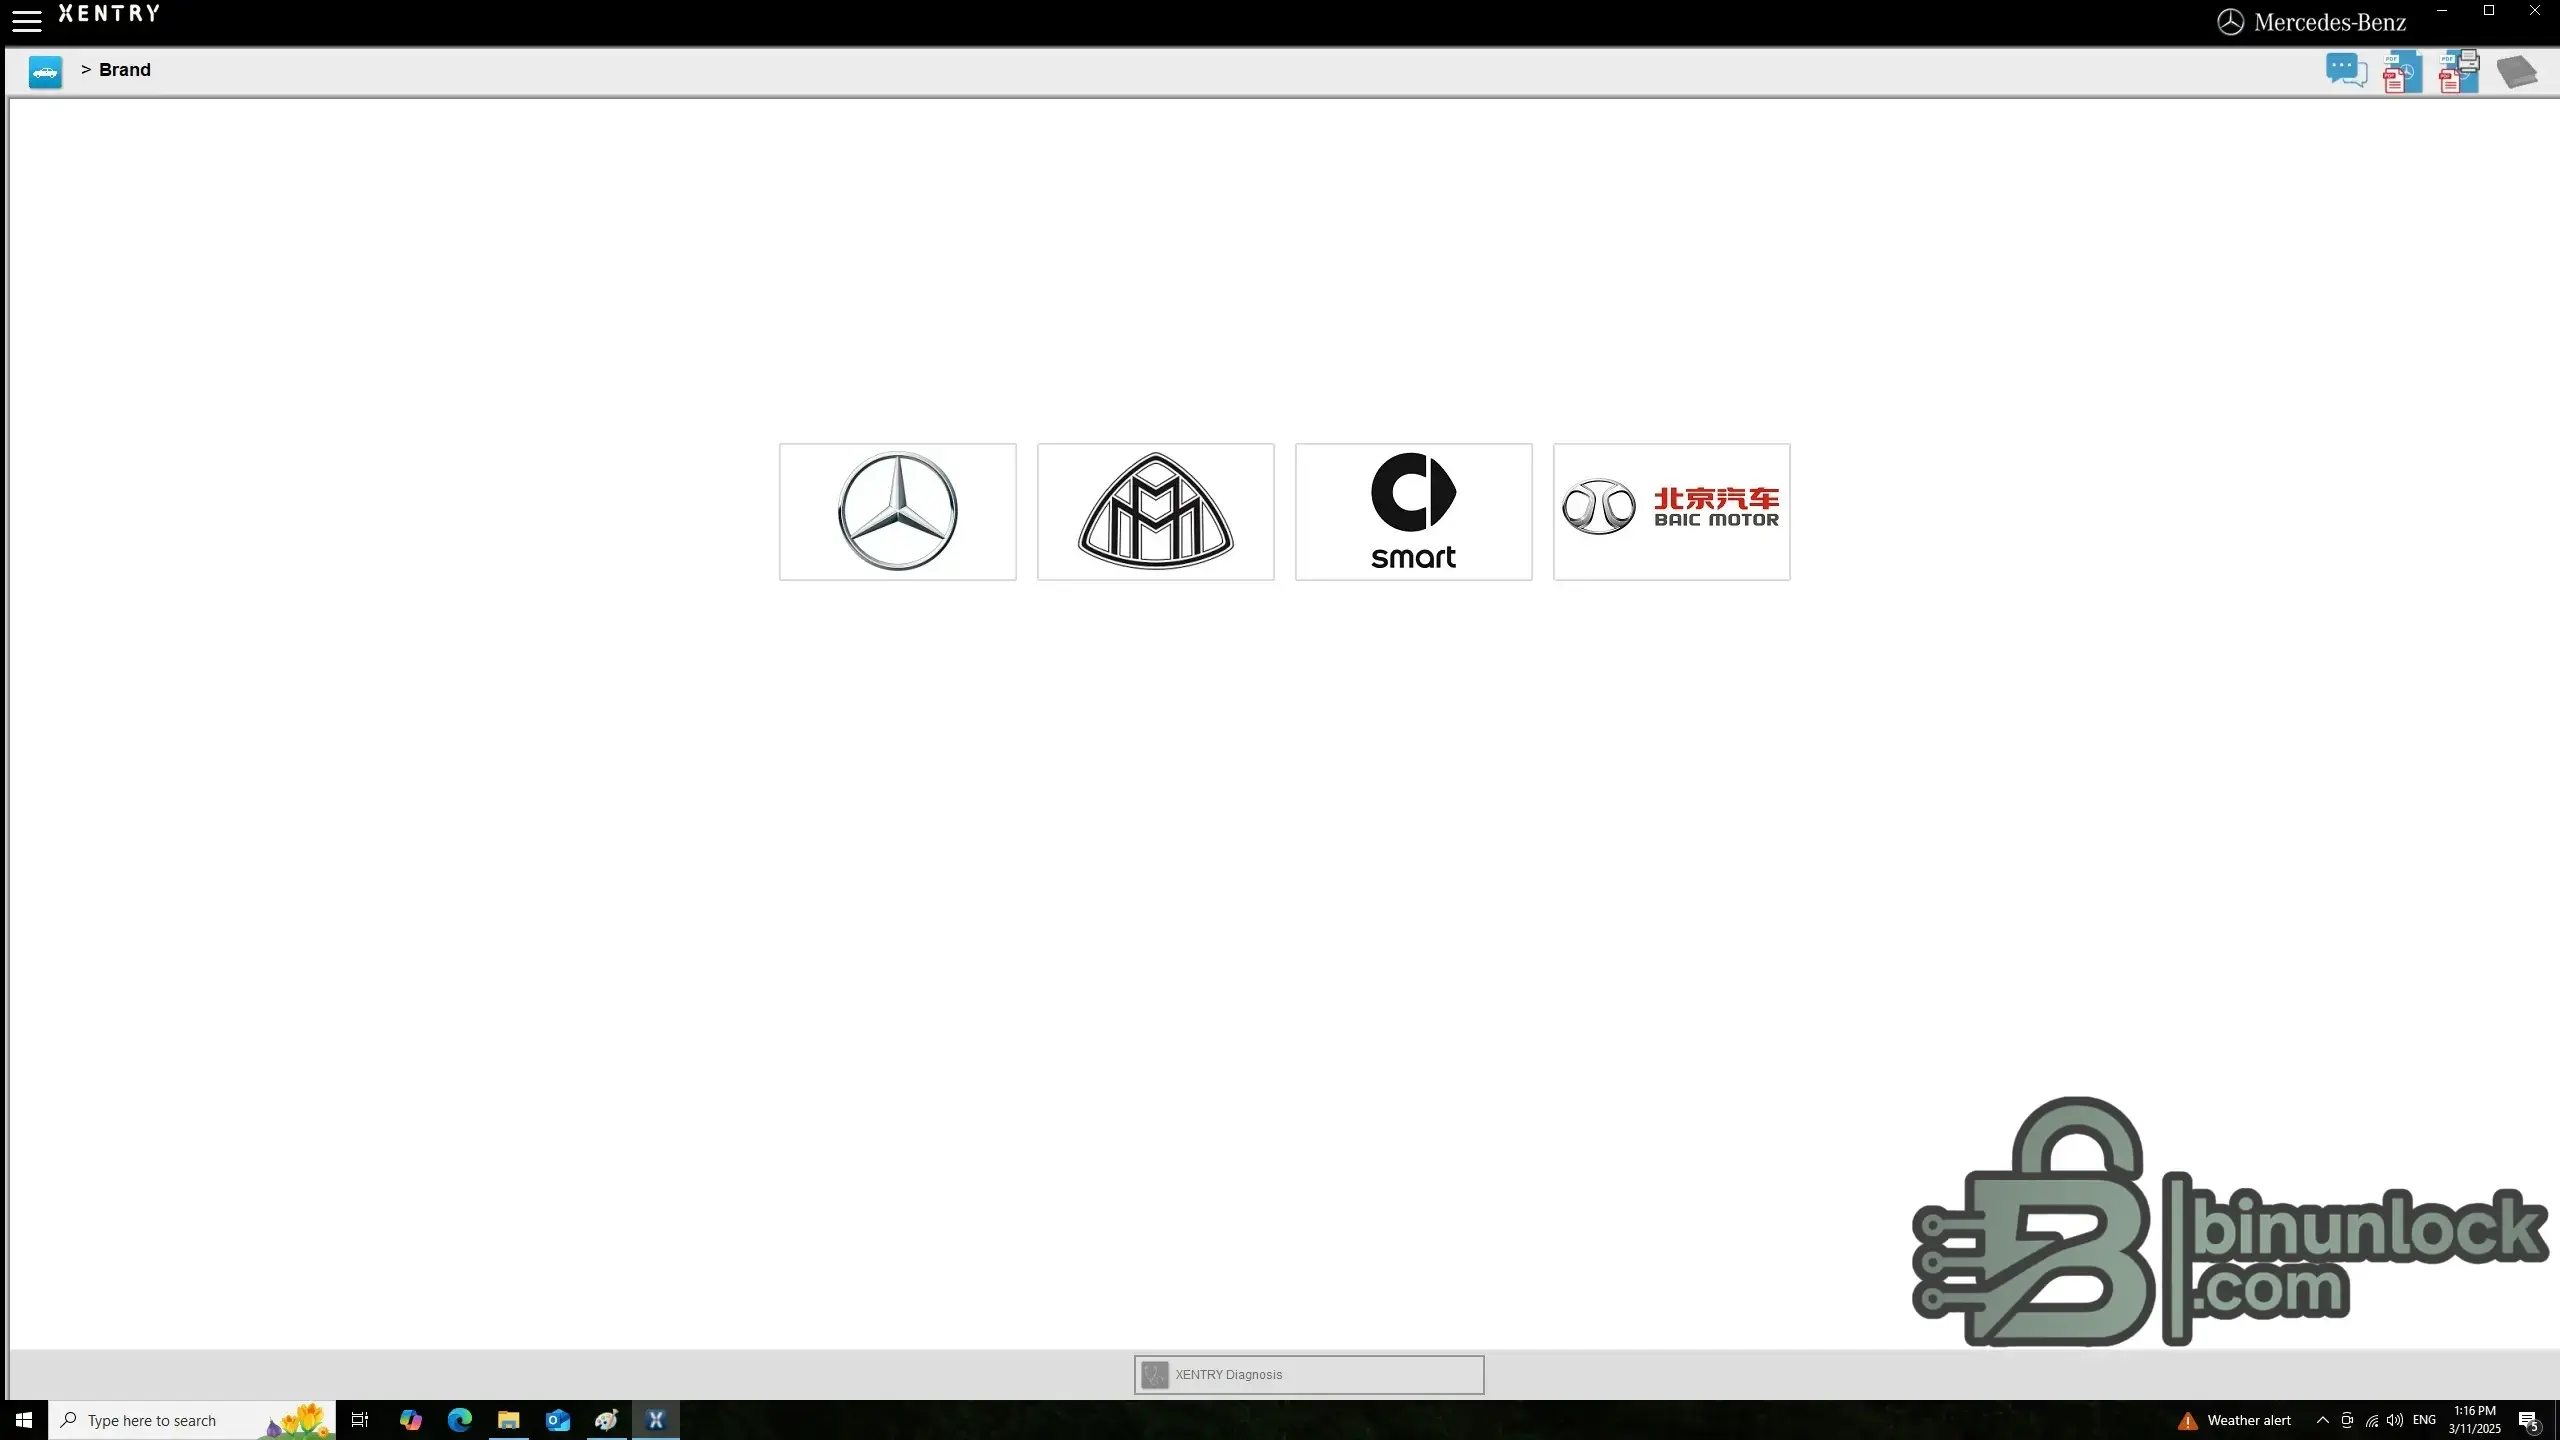Restore down the XENTRY window
The width and height of the screenshot is (2560, 1440).
pyautogui.click(x=2489, y=11)
